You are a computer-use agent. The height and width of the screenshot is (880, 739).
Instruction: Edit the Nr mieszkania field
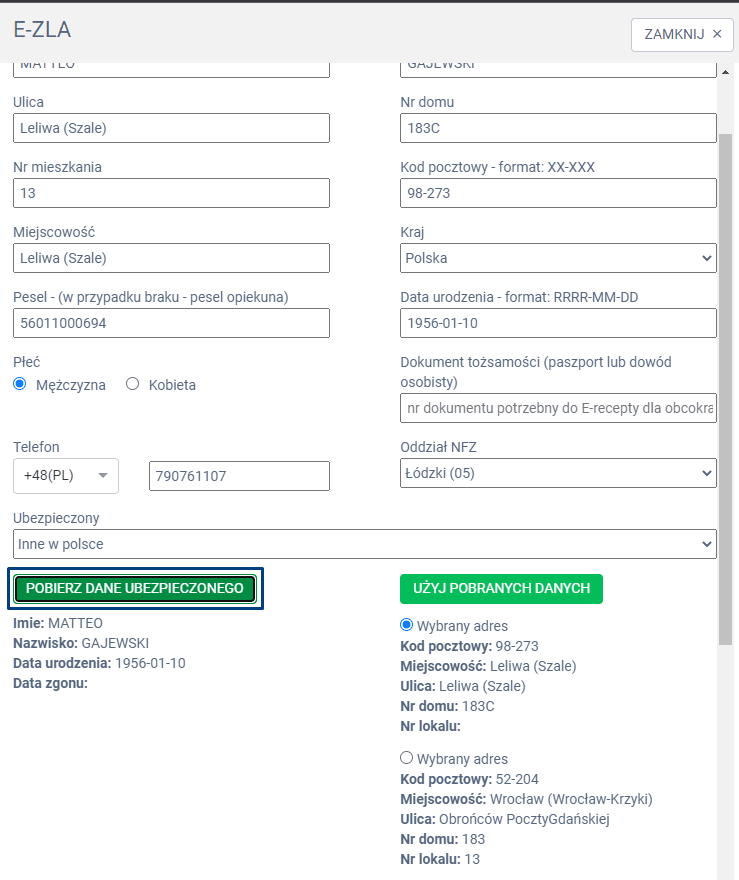pos(171,193)
